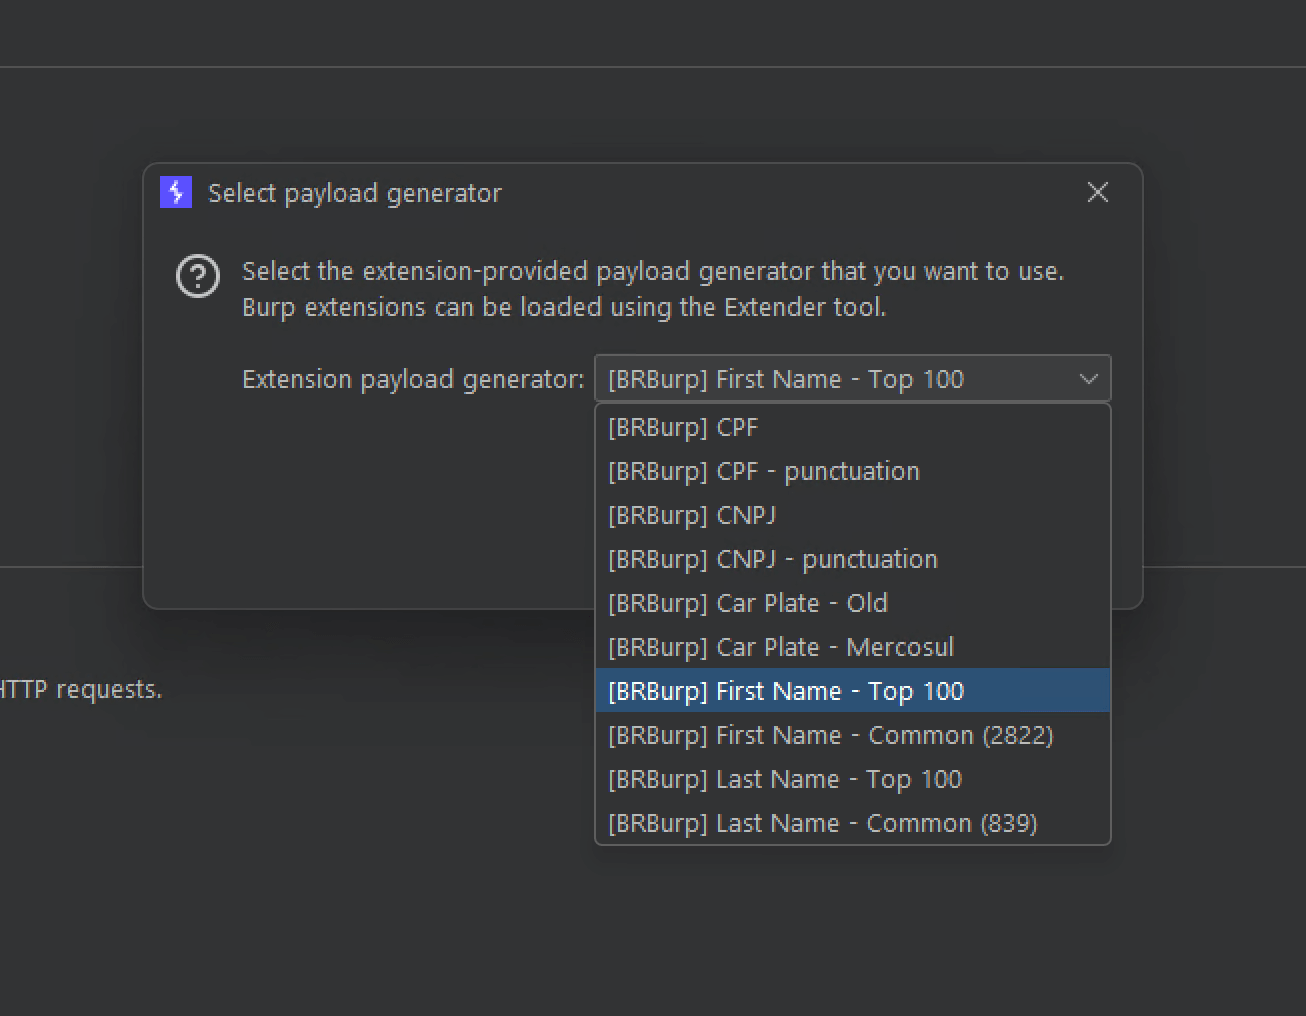Pick the [BRBurp] CNPJ generator
The height and width of the screenshot is (1016, 1306).
(x=852, y=515)
